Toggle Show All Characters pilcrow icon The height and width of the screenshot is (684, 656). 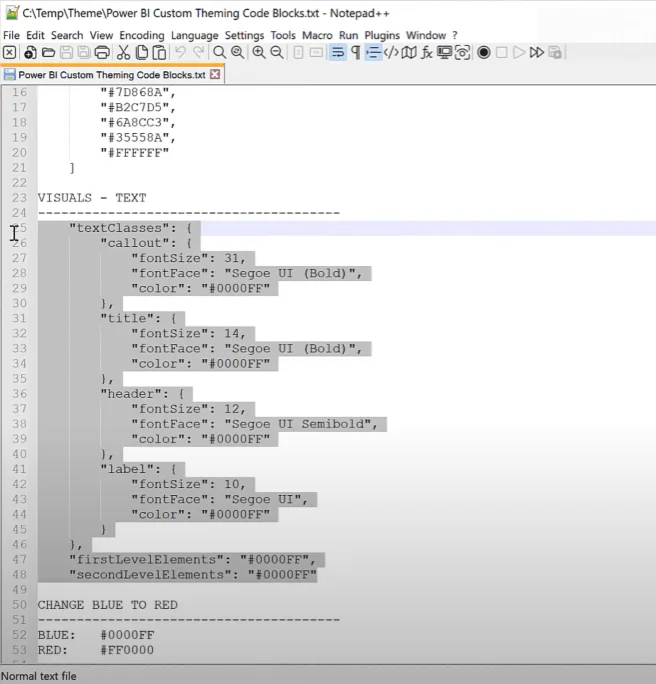pos(356,53)
